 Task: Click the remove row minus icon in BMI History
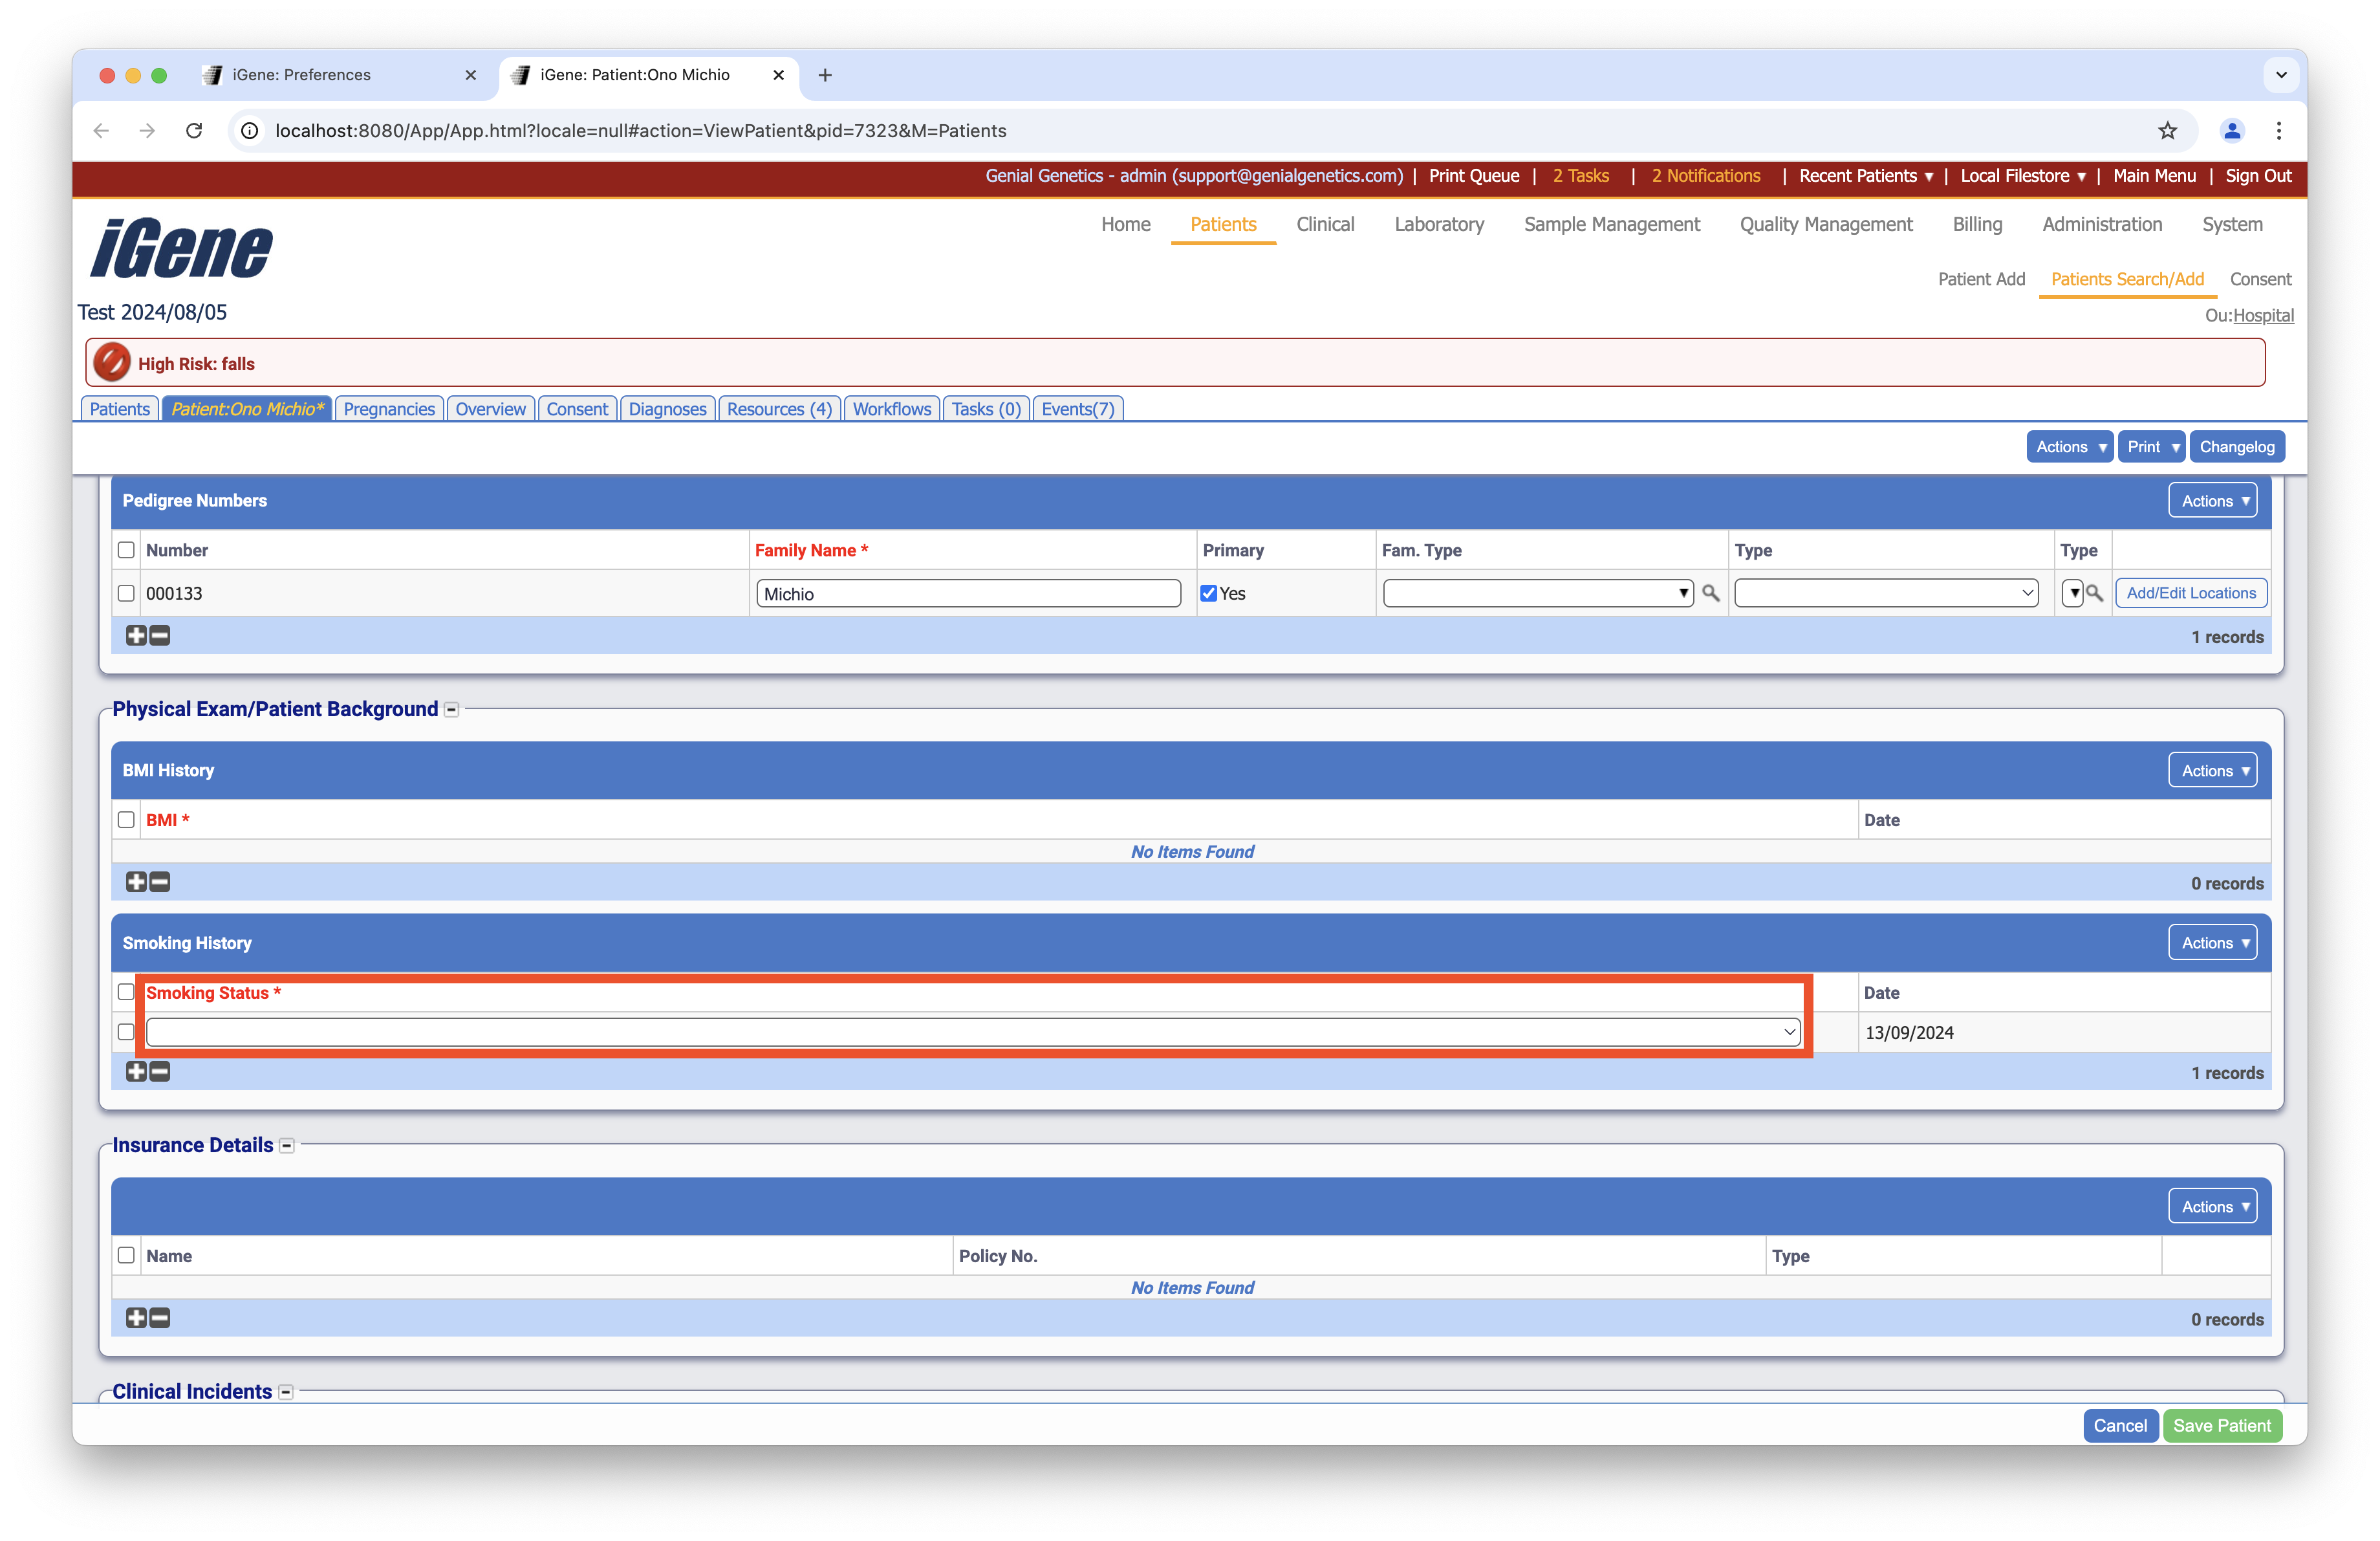tap(160, 882)
